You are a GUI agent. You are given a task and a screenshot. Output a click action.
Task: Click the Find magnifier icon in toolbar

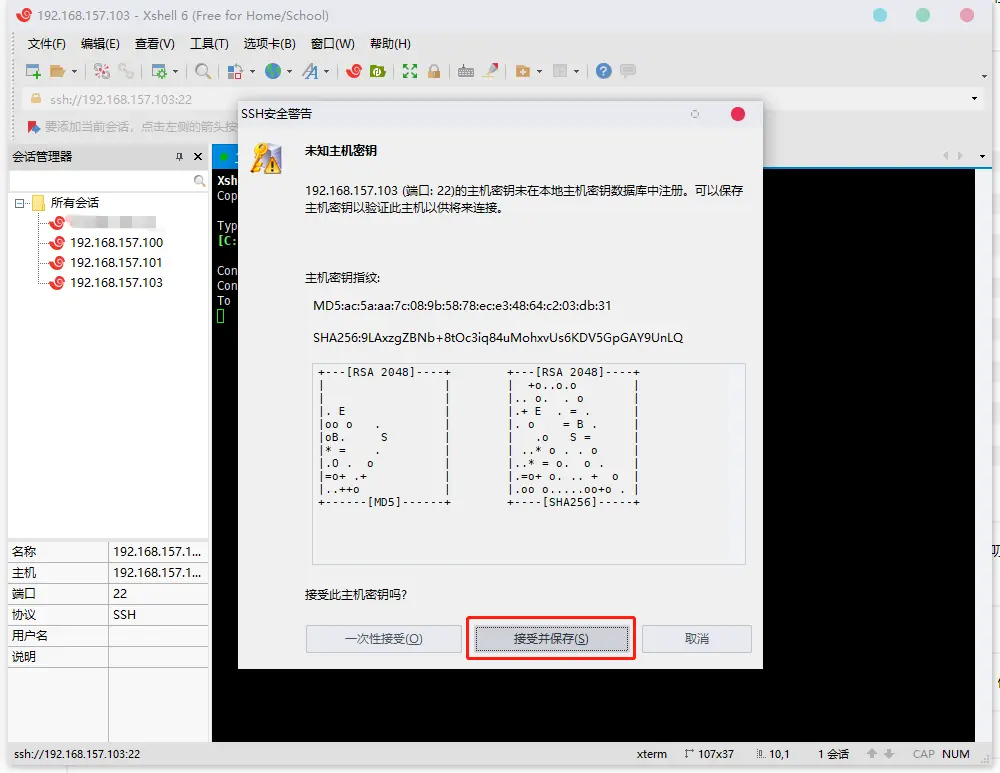tap(203, 71)
